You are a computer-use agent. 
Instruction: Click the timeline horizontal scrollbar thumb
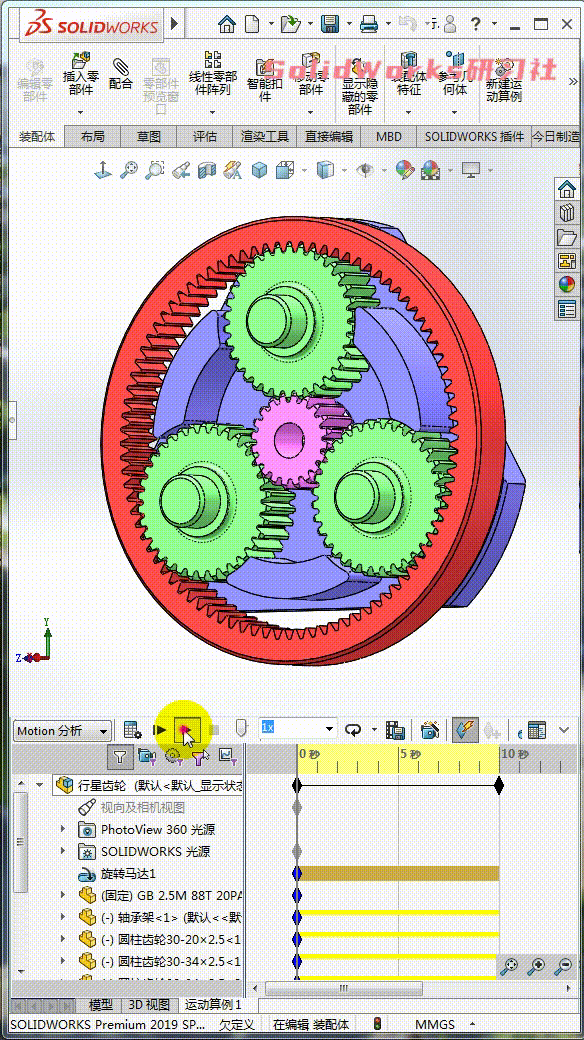(x=343, y=988)
